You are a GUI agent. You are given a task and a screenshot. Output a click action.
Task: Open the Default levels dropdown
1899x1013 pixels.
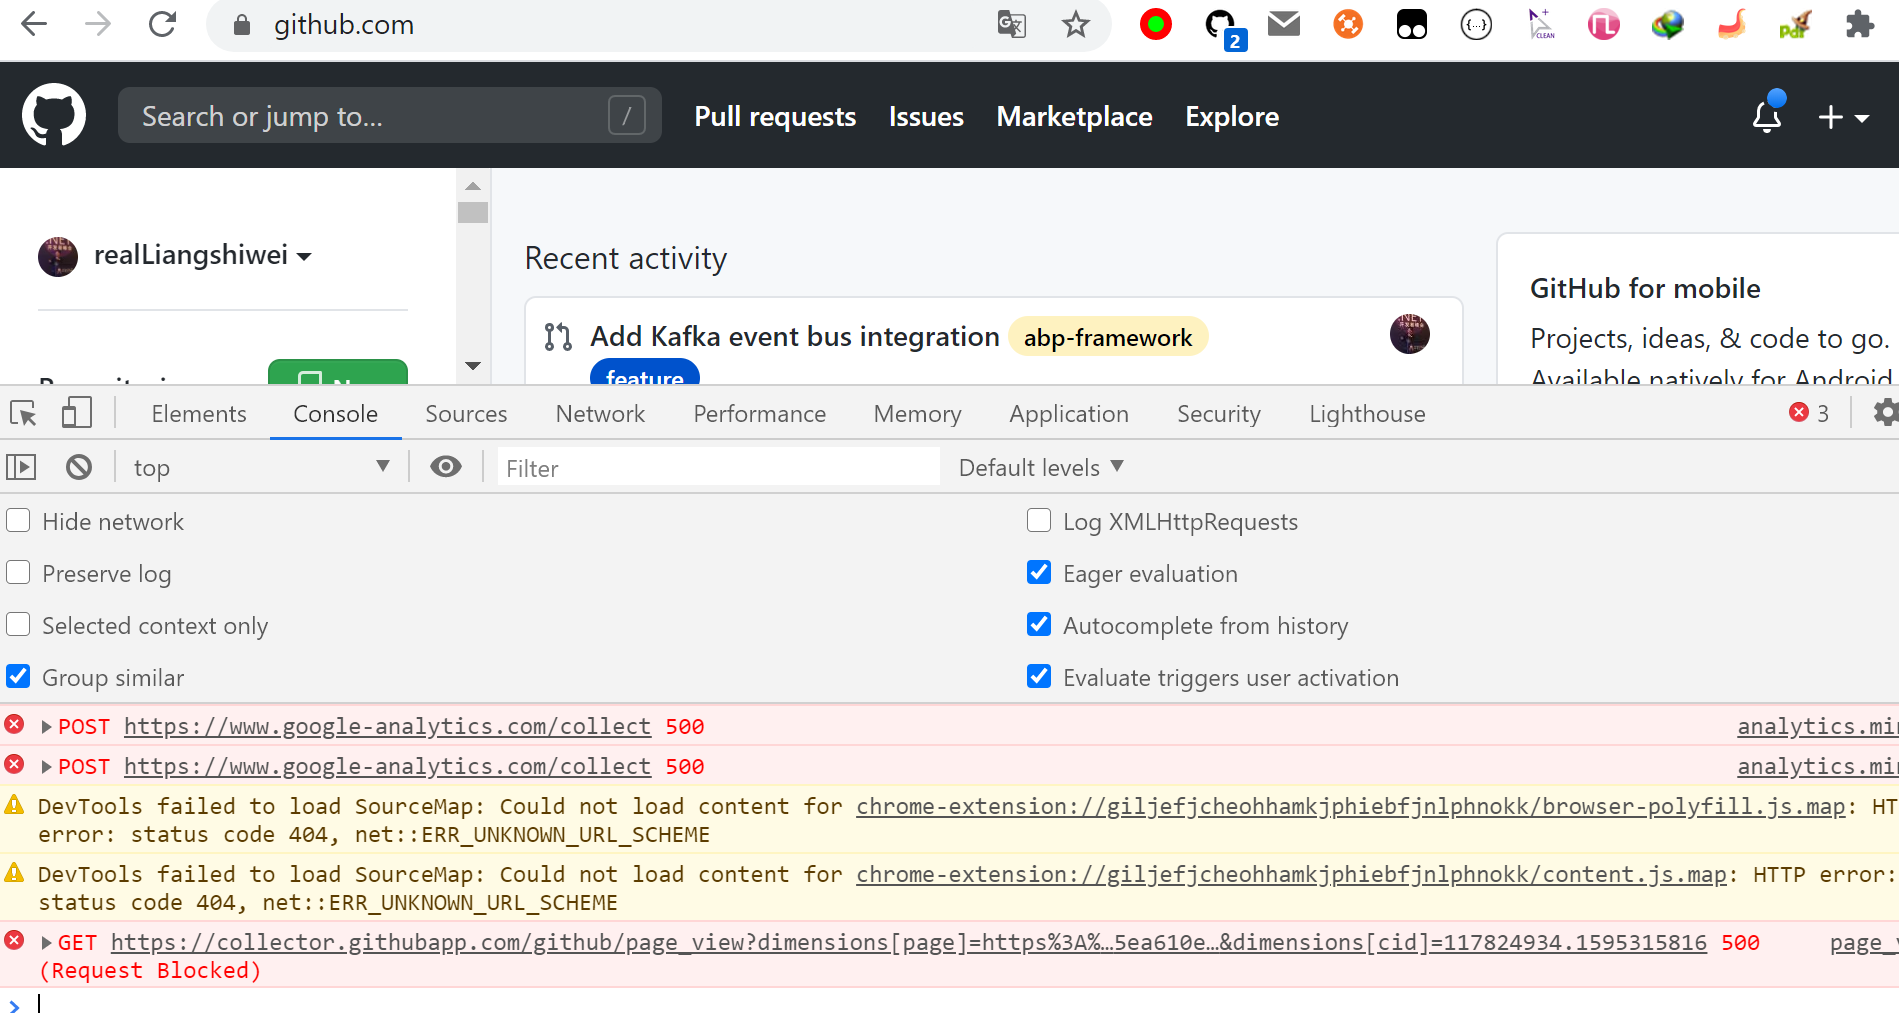pos(1041,467)
